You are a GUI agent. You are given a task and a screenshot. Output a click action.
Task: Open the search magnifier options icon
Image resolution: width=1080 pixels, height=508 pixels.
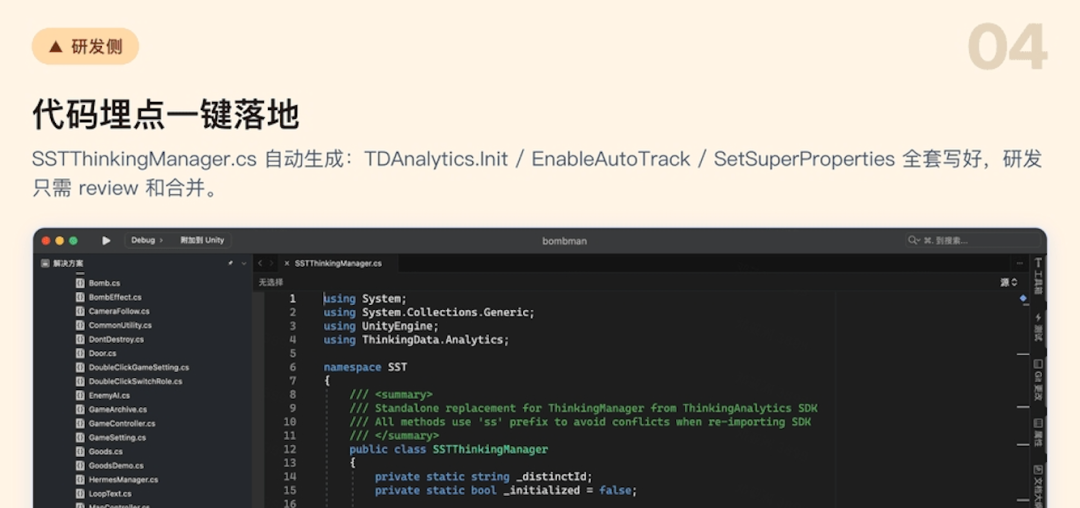click(914, 240)
